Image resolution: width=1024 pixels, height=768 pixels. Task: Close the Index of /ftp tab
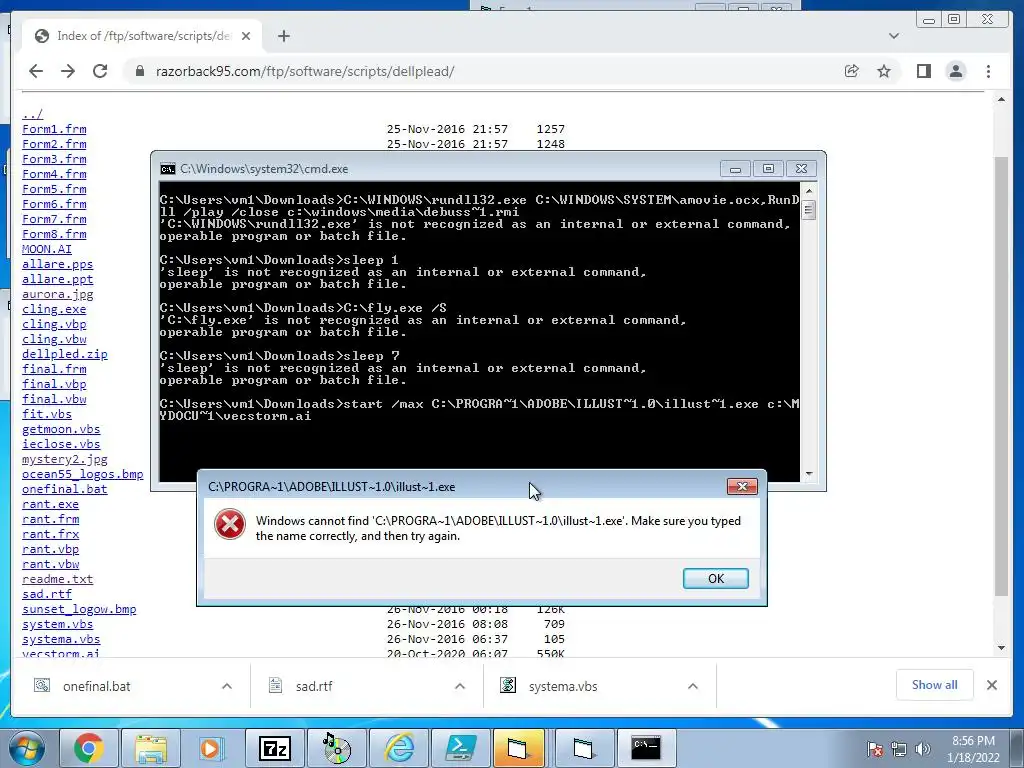(246, 36)
